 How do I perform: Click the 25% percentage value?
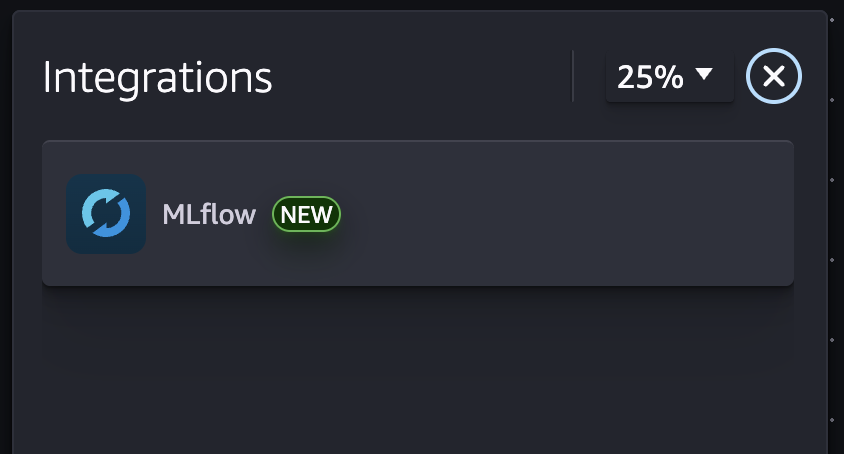tap(650, 77)
